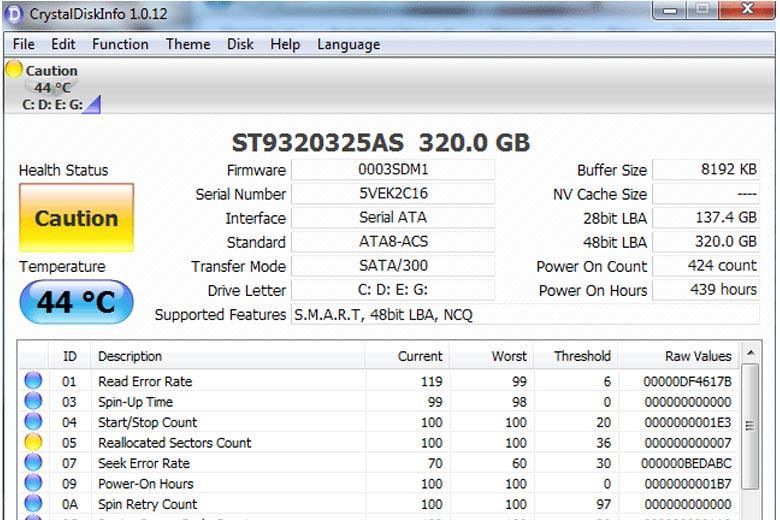The image size is (780, 520).
Task: Click the Firmware field 0003SDM1
Action: click(393, 169)
